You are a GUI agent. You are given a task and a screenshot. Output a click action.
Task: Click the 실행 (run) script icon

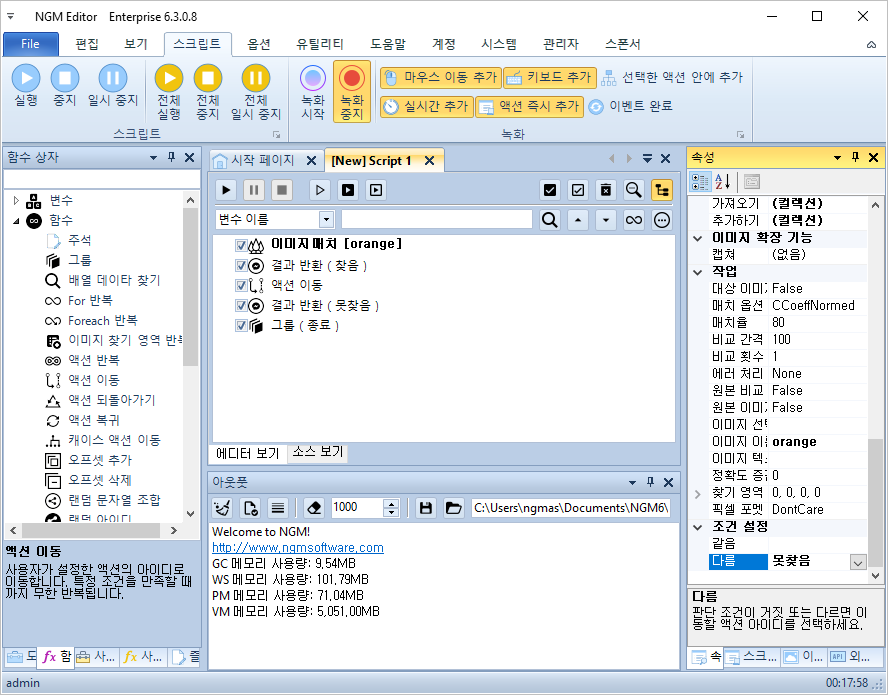point(26,79)
